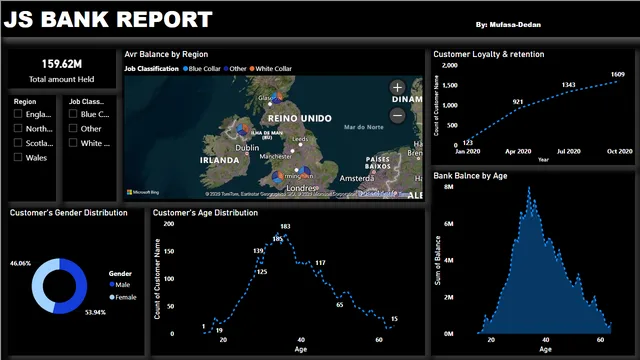The image size is (640, 360).
Task: Tick the England region checkbox
Action: [x=18, y=113]
